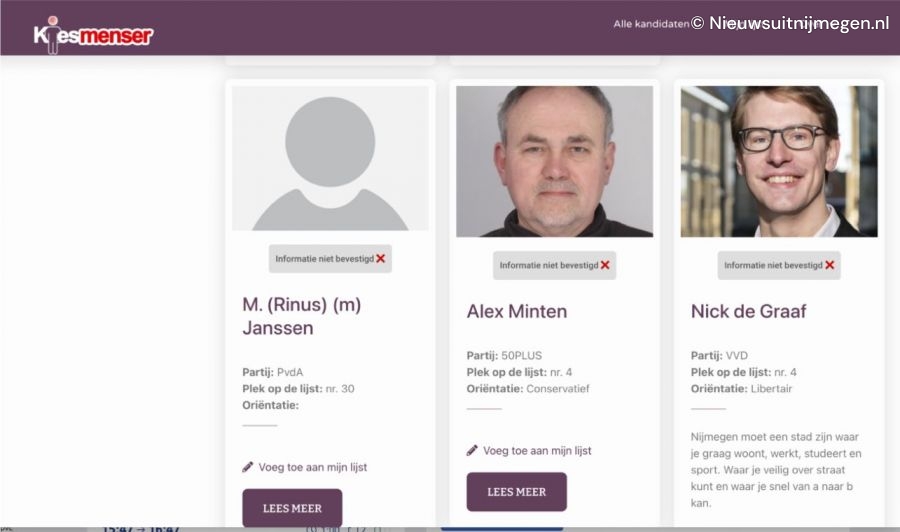Add M. (Rinus) Janssen to my list

pyautogui.click(x=312, y=467)
